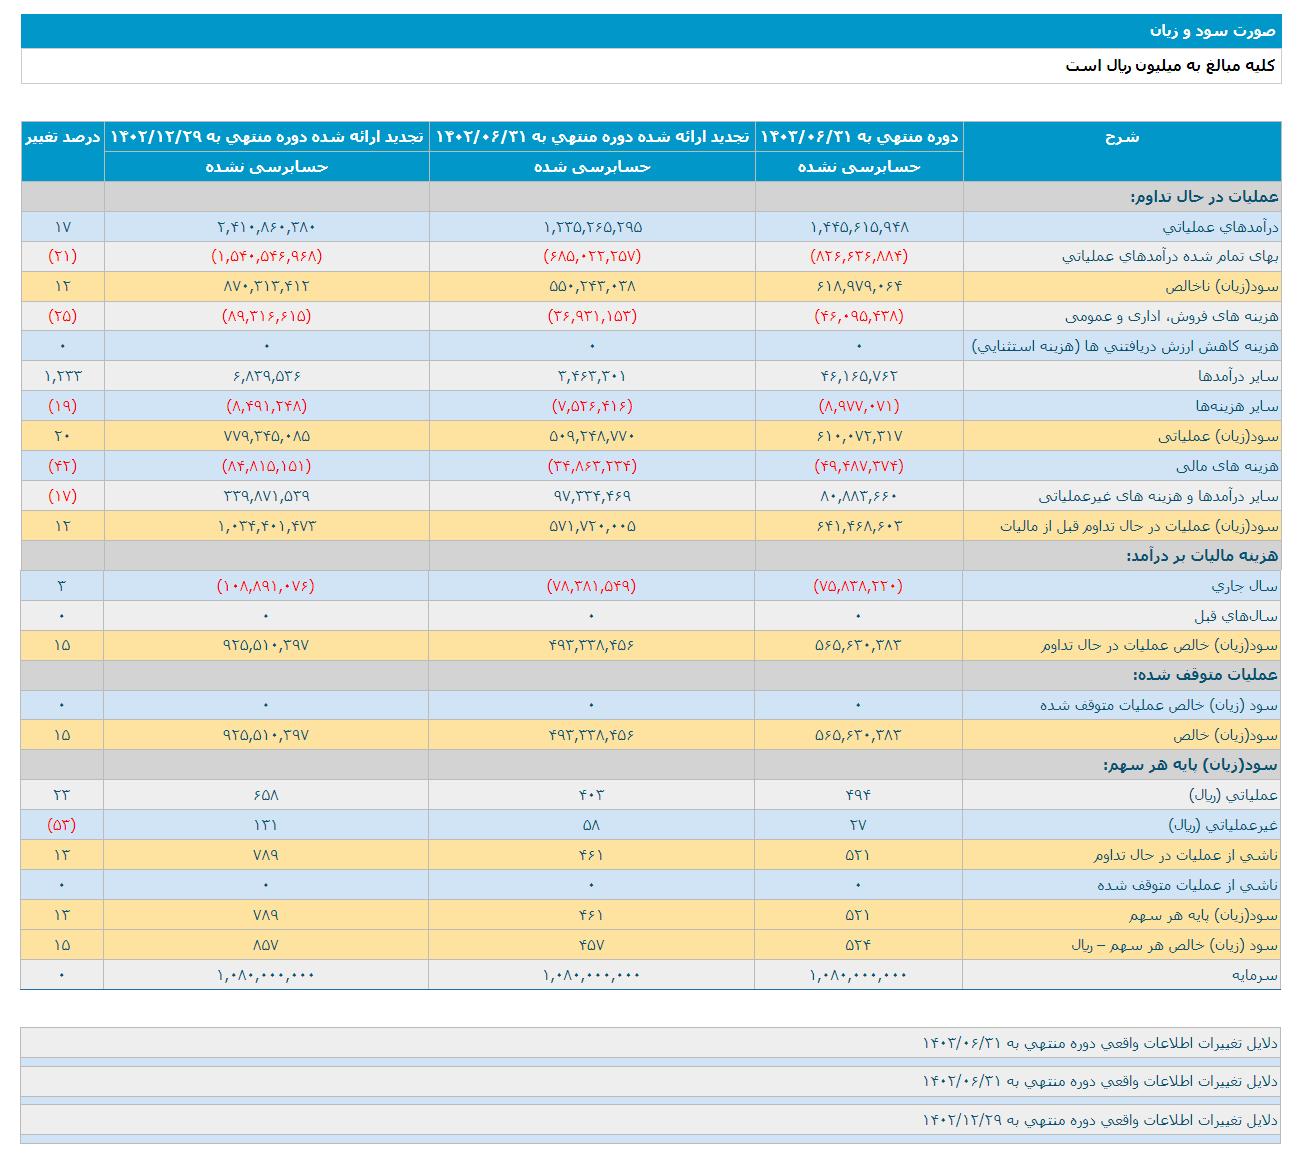Image resolution: width=1314 pixels, height=1154 pixels.
Task: Select the note 'کلیه مبالغ به میلیون ریال است'
Action: click(1171, 66)
